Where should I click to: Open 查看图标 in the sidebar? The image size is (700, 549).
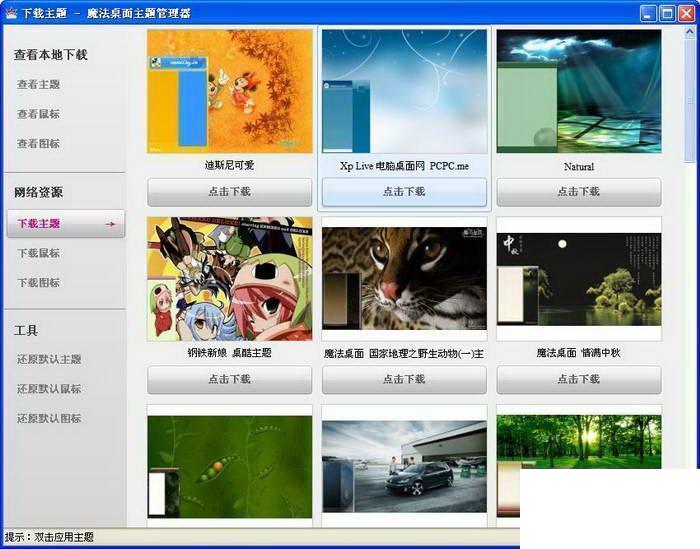[x=38, y=143]
